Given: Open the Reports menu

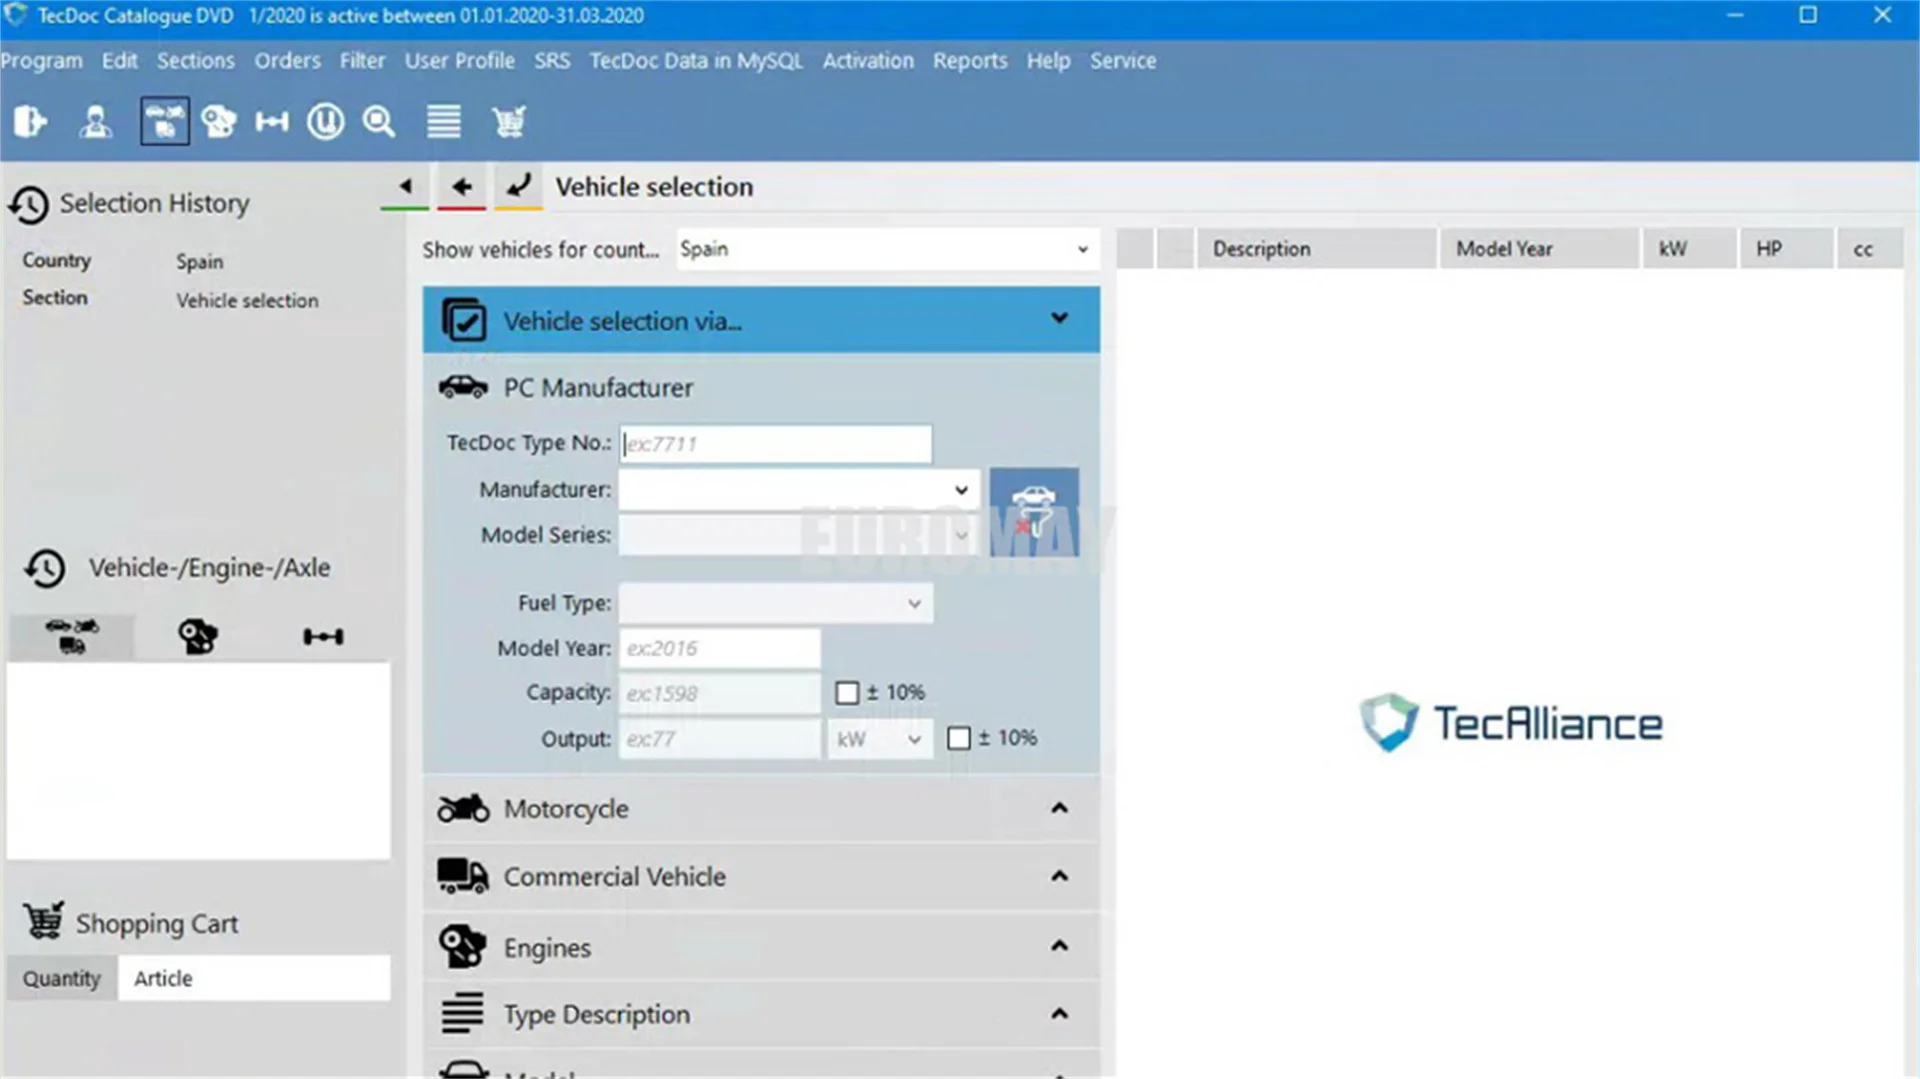Looking at the screenshot, I should coord(969,61).
